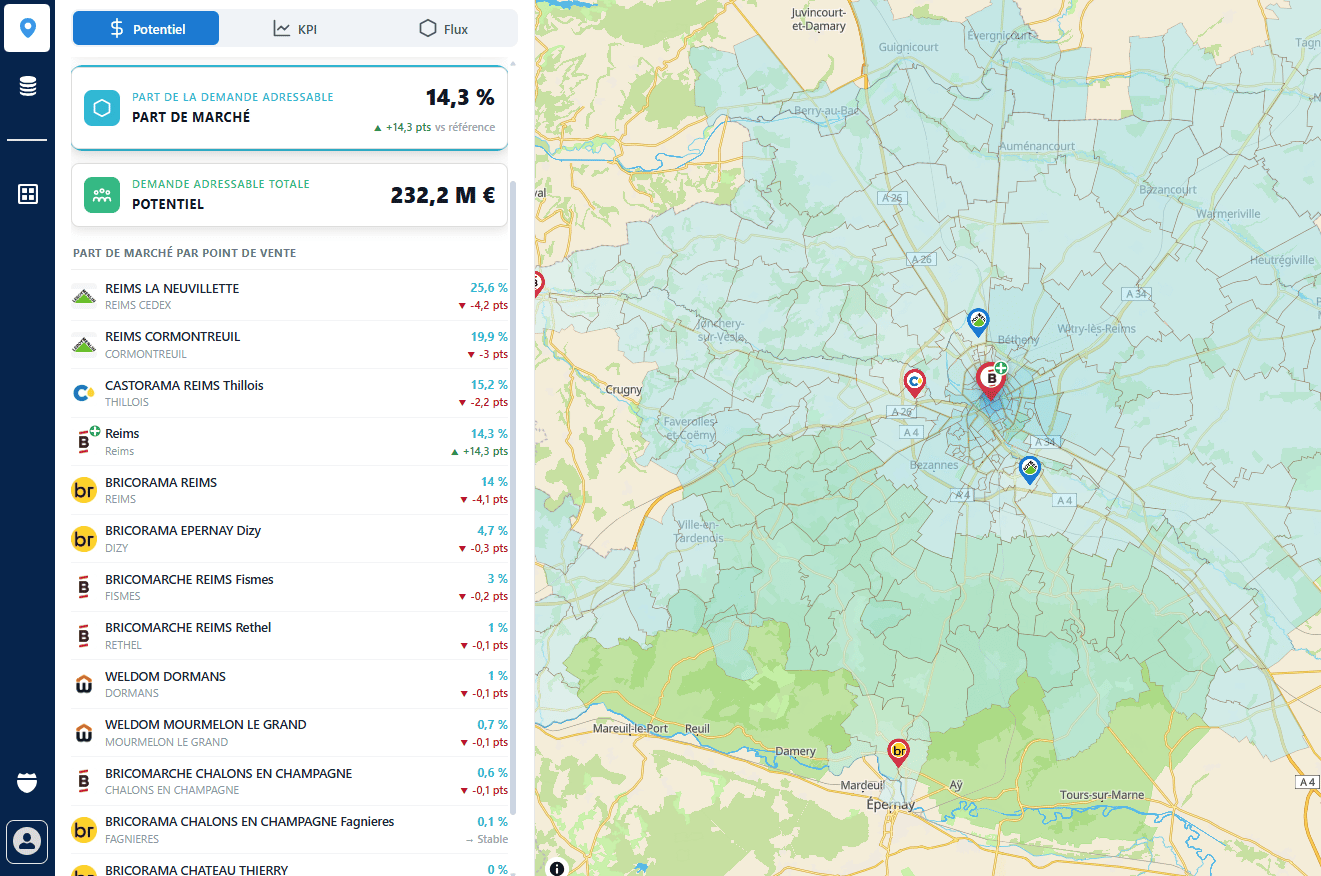Select the Potentiel tab
Screen dimensions: 1321x876
[146, 29]
